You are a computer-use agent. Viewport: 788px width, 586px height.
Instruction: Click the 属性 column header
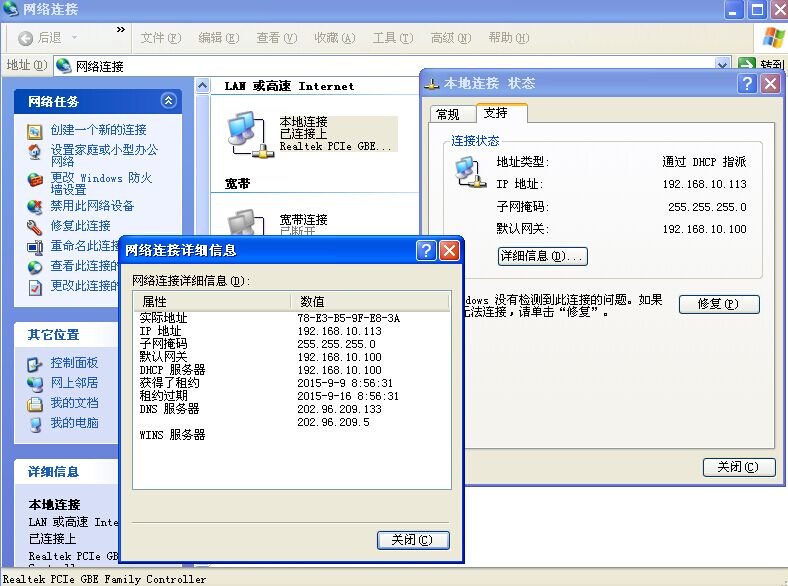(x=212, y=302)
